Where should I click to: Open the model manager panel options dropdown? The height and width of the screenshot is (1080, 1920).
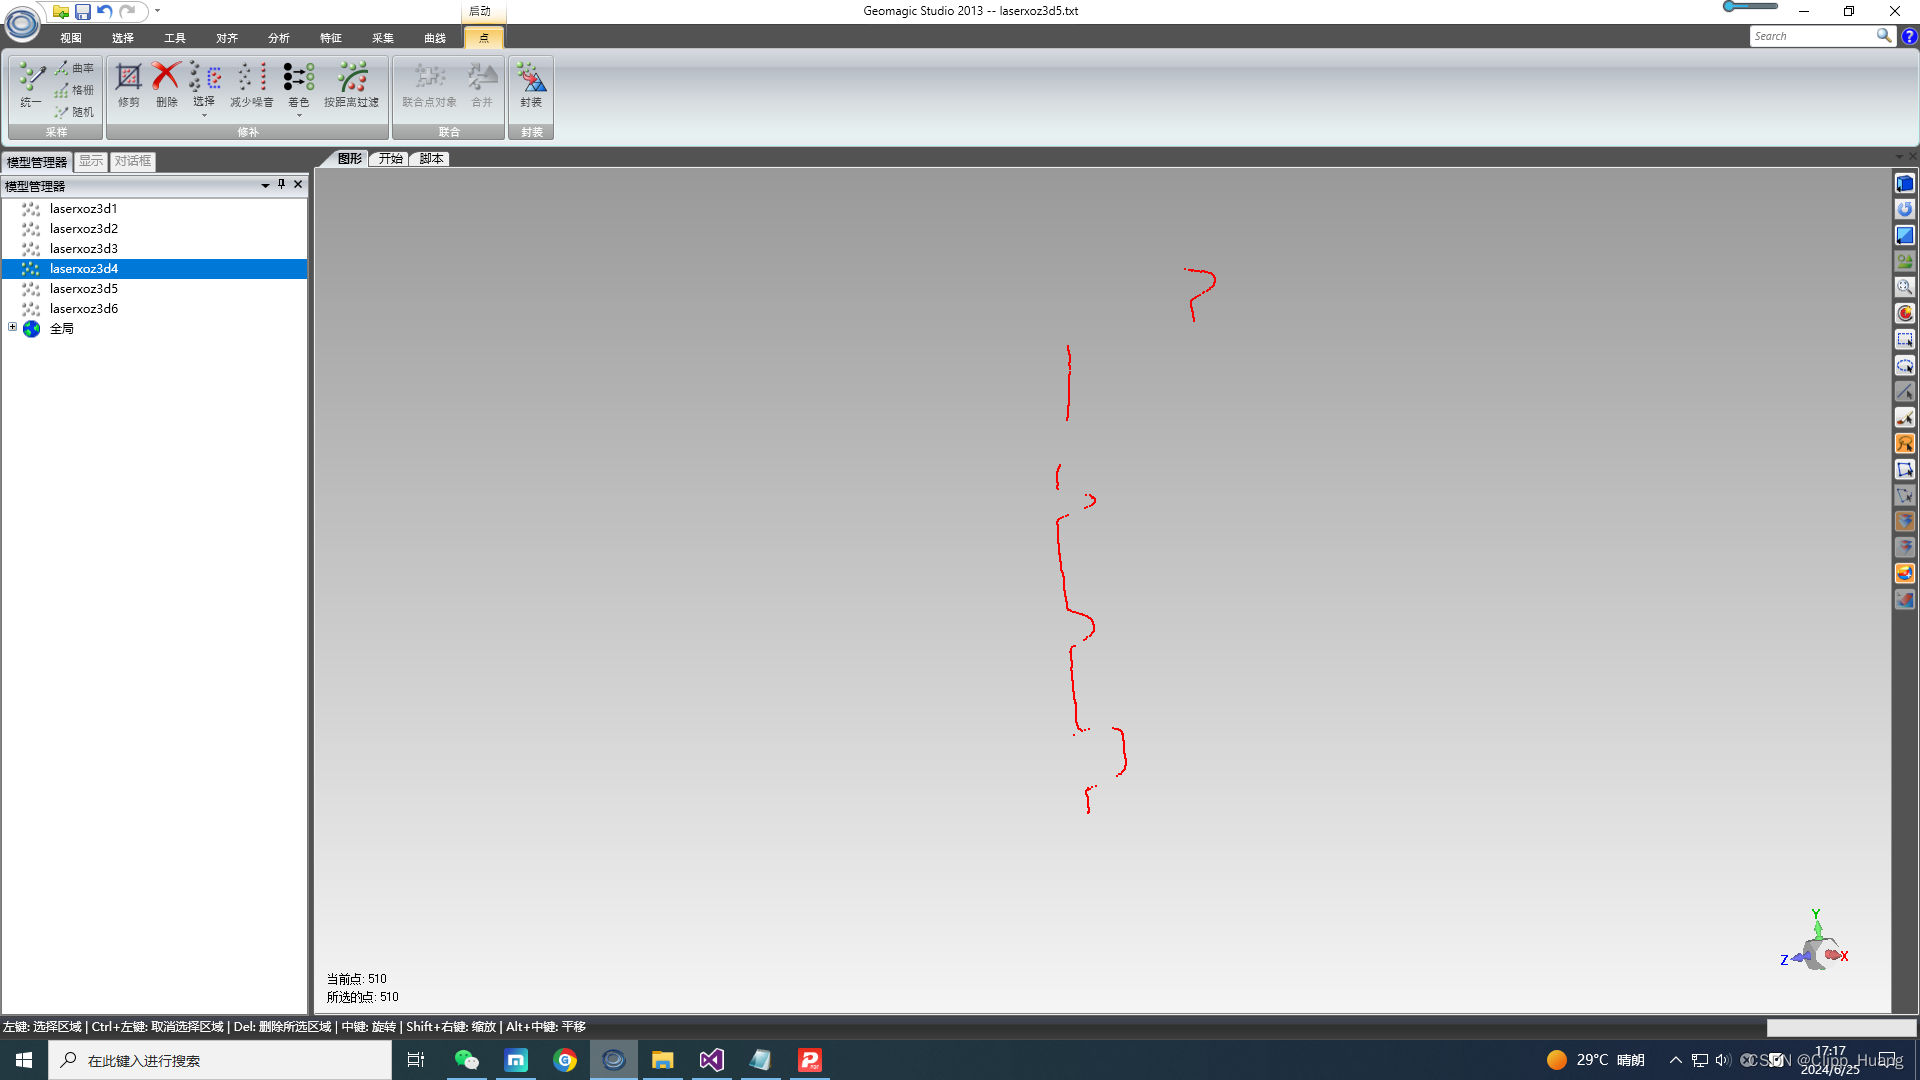point(265,185)
